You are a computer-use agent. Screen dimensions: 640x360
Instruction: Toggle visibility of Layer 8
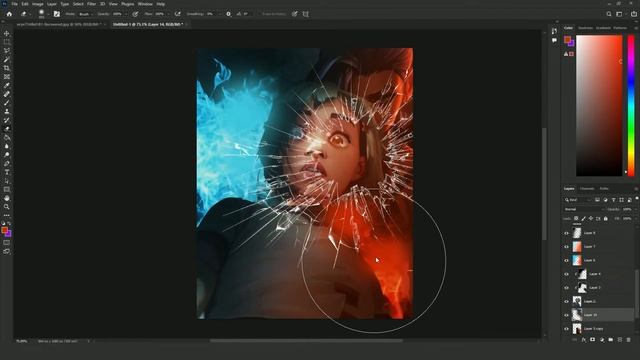(566, 233)
